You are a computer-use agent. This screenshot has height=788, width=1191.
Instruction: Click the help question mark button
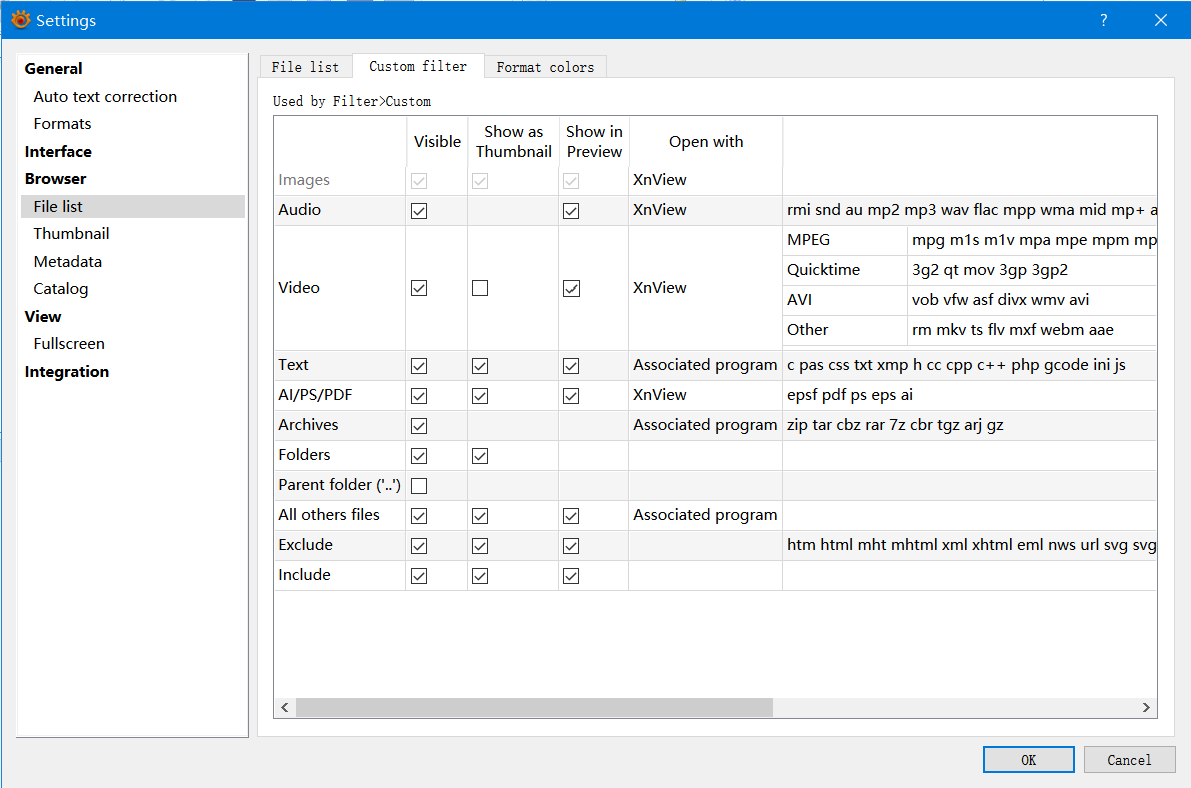1104,20
